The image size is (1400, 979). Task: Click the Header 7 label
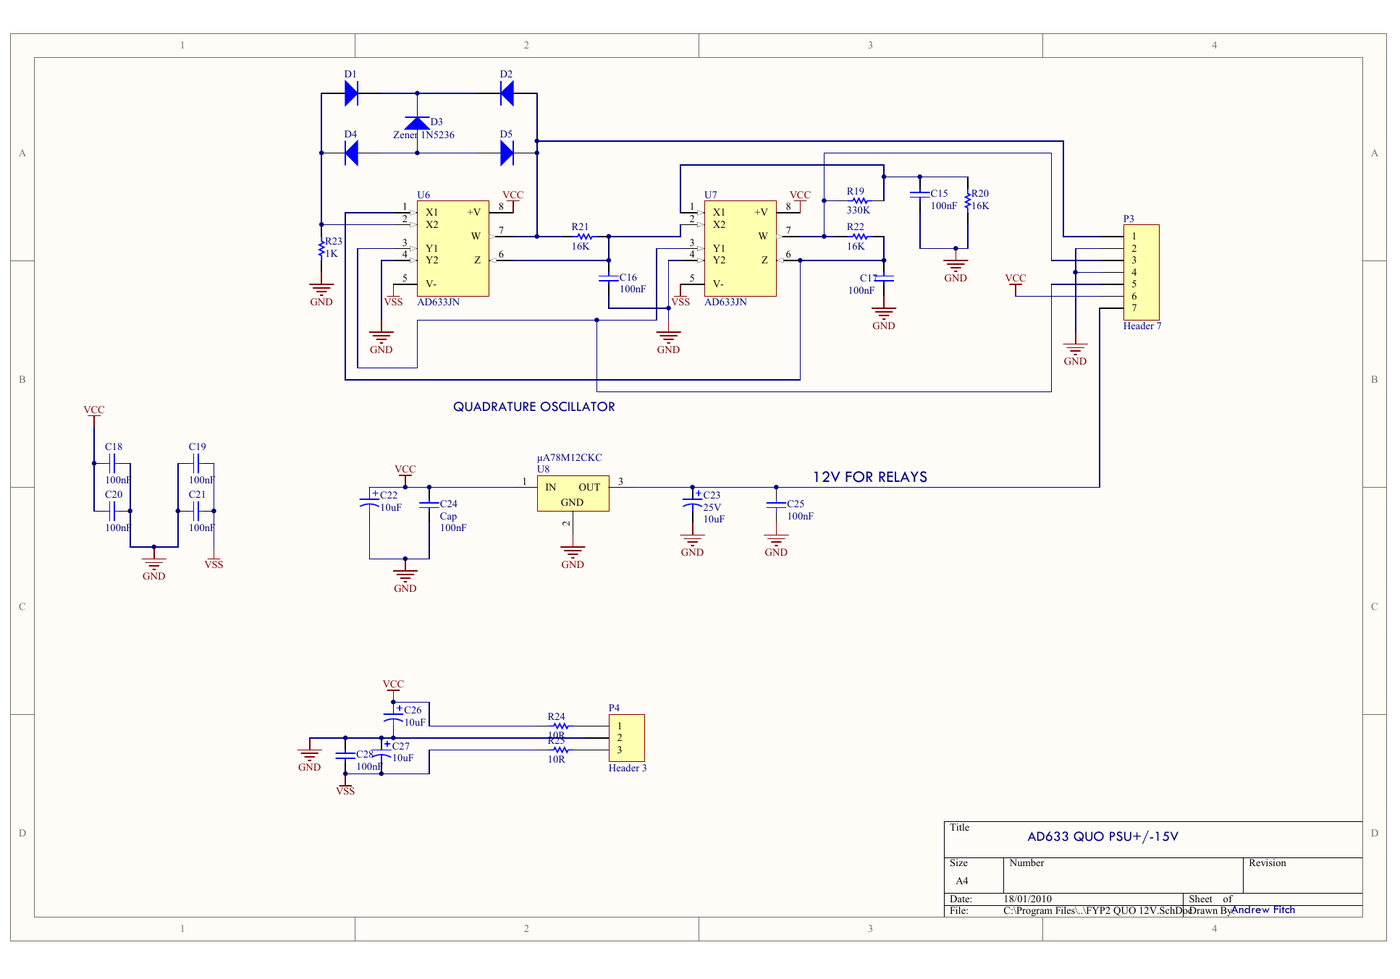click(x=1142, y=326)
